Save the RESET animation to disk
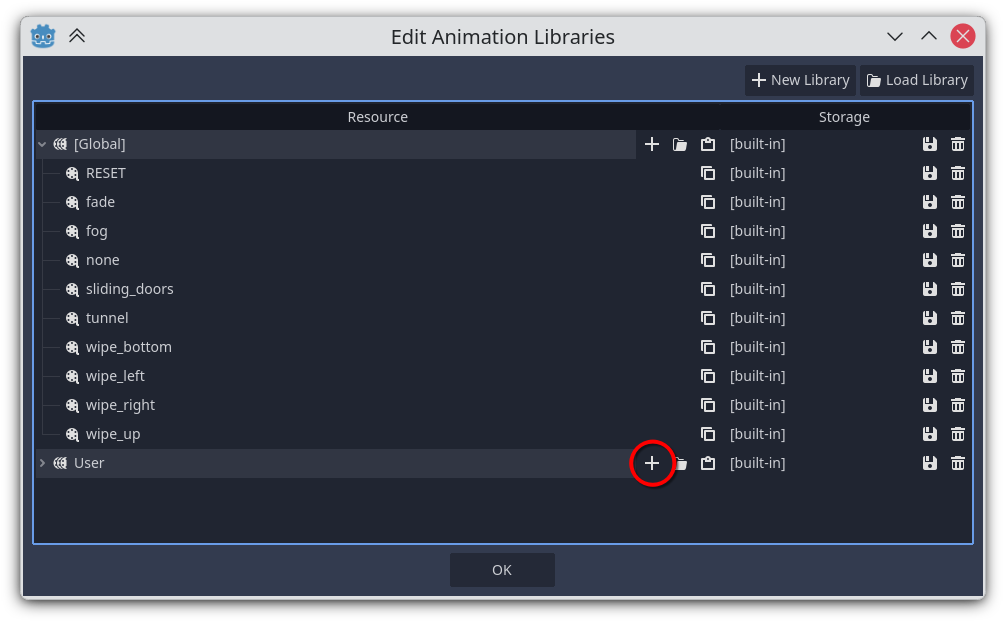This screenshot has width=1006, height=624. click(930, 173)
